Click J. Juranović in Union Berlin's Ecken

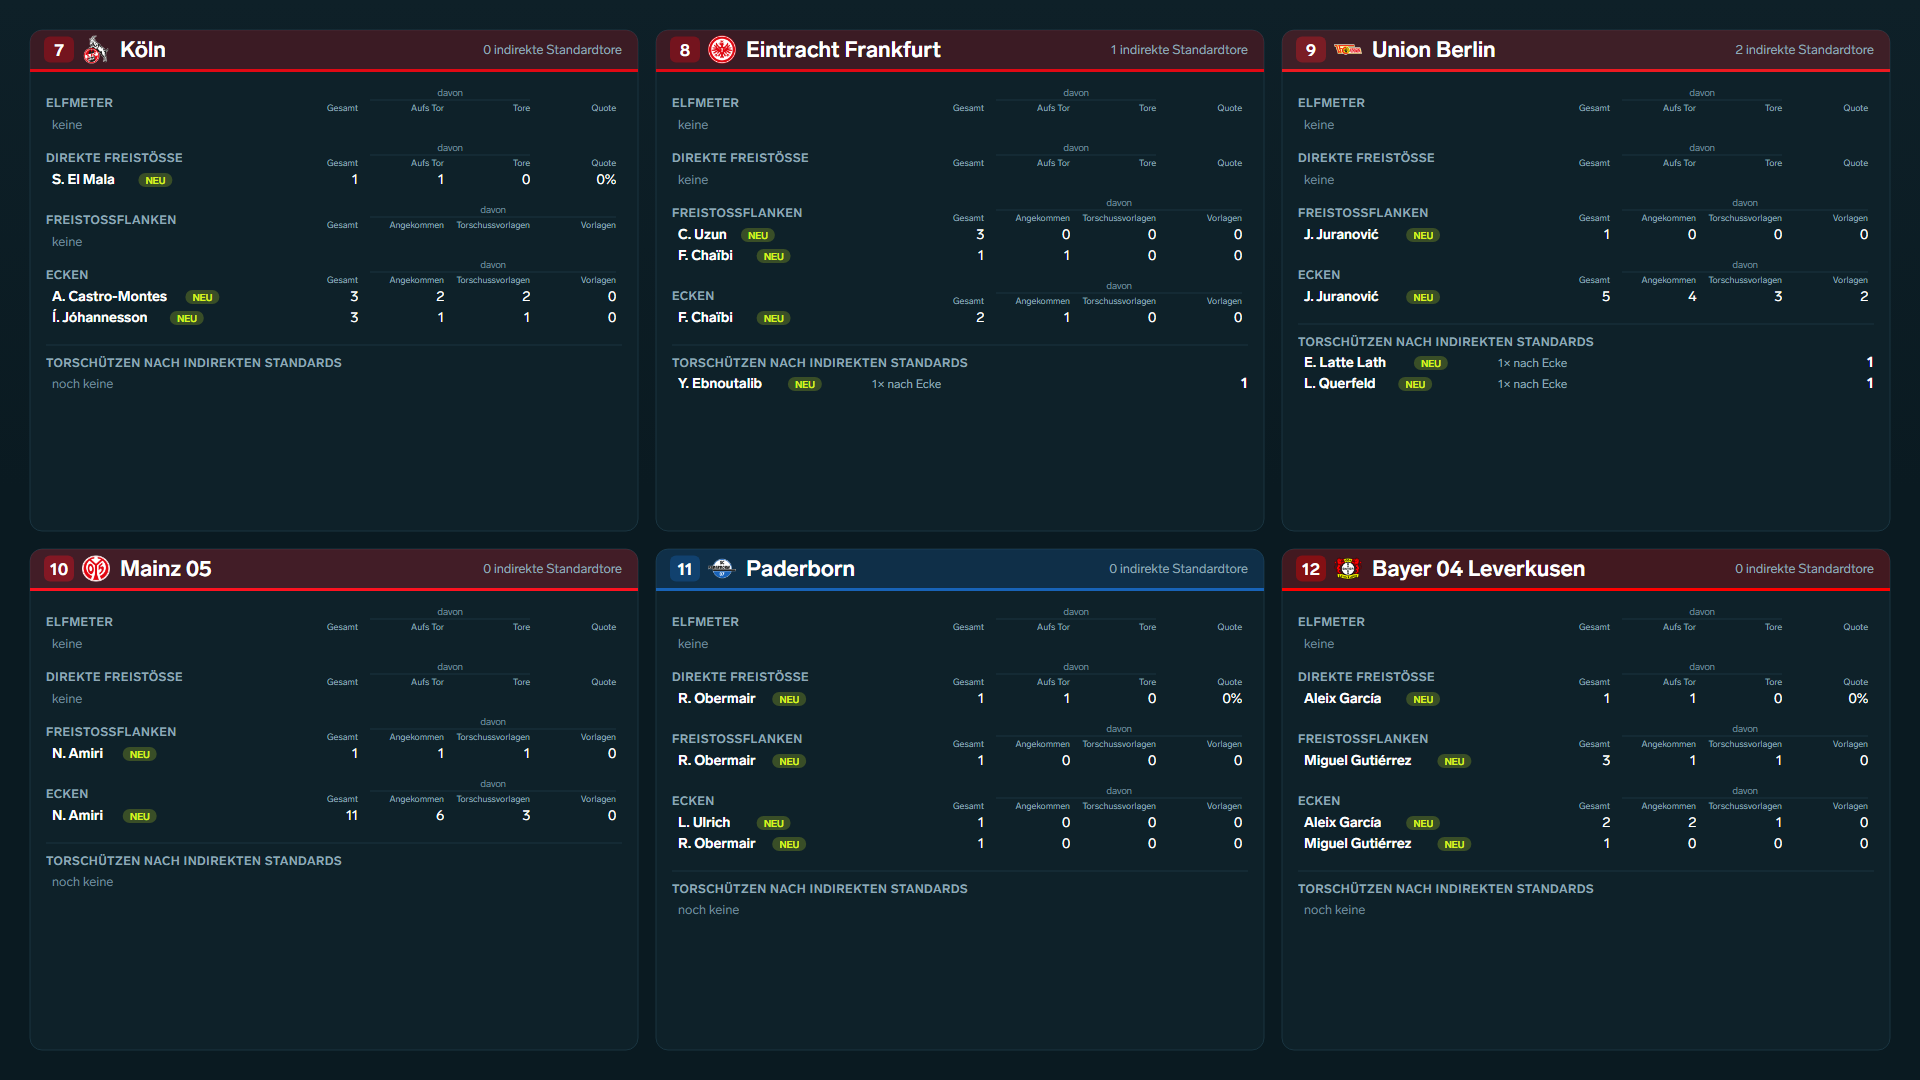pos(1341,297)
